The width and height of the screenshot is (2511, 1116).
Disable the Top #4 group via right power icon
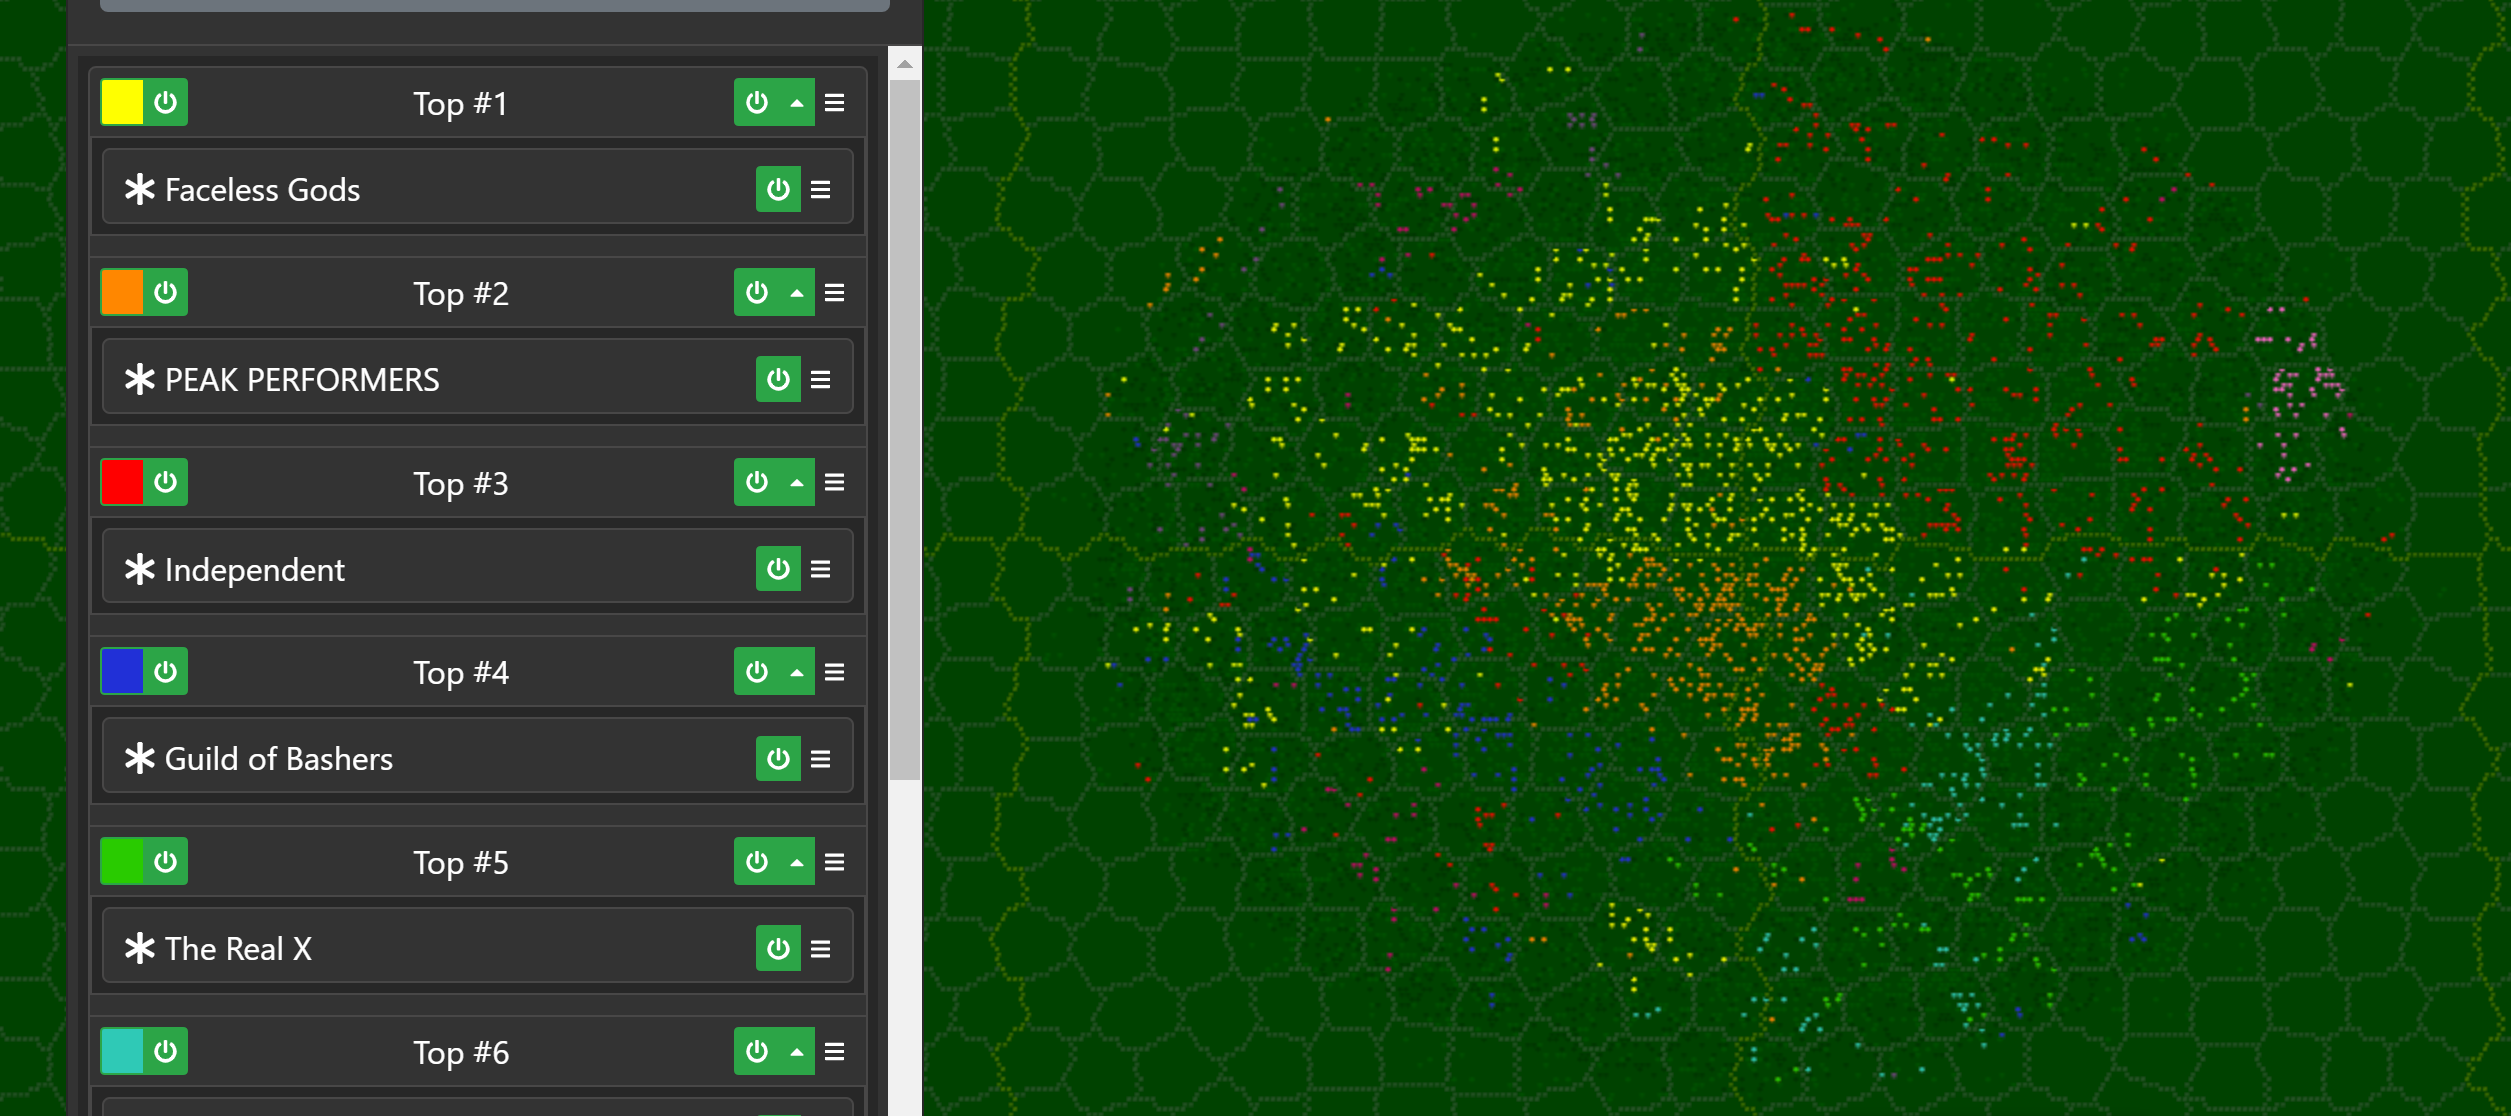click(x=757, y=671)
